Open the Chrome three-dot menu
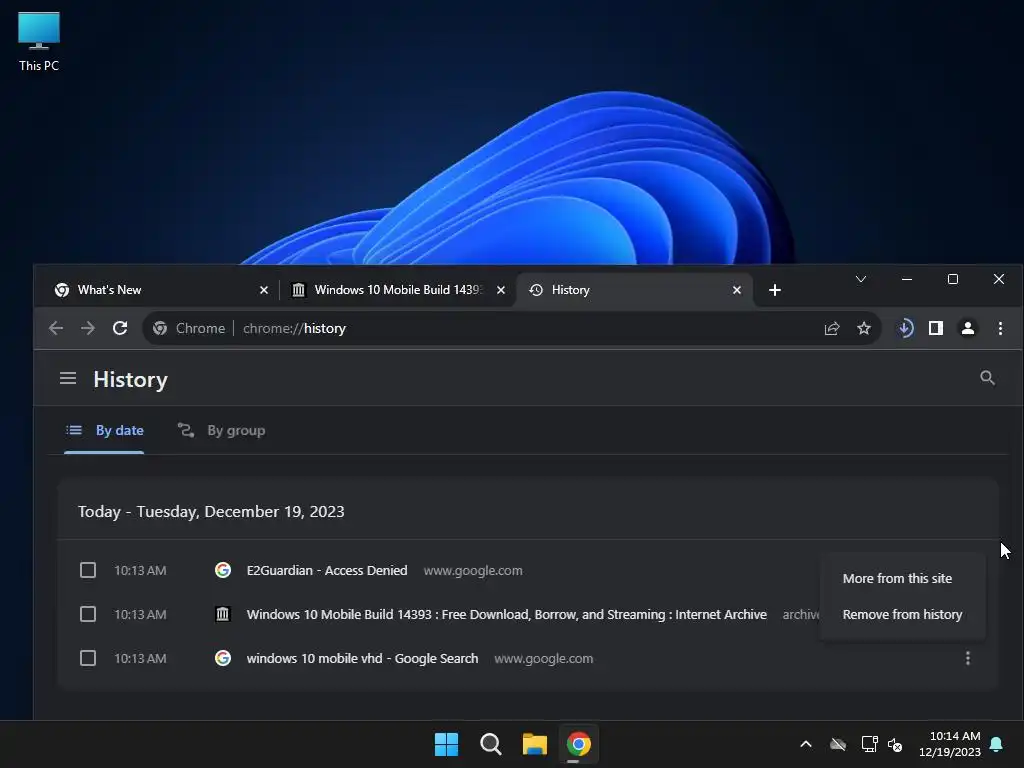 click(1000, 328)
